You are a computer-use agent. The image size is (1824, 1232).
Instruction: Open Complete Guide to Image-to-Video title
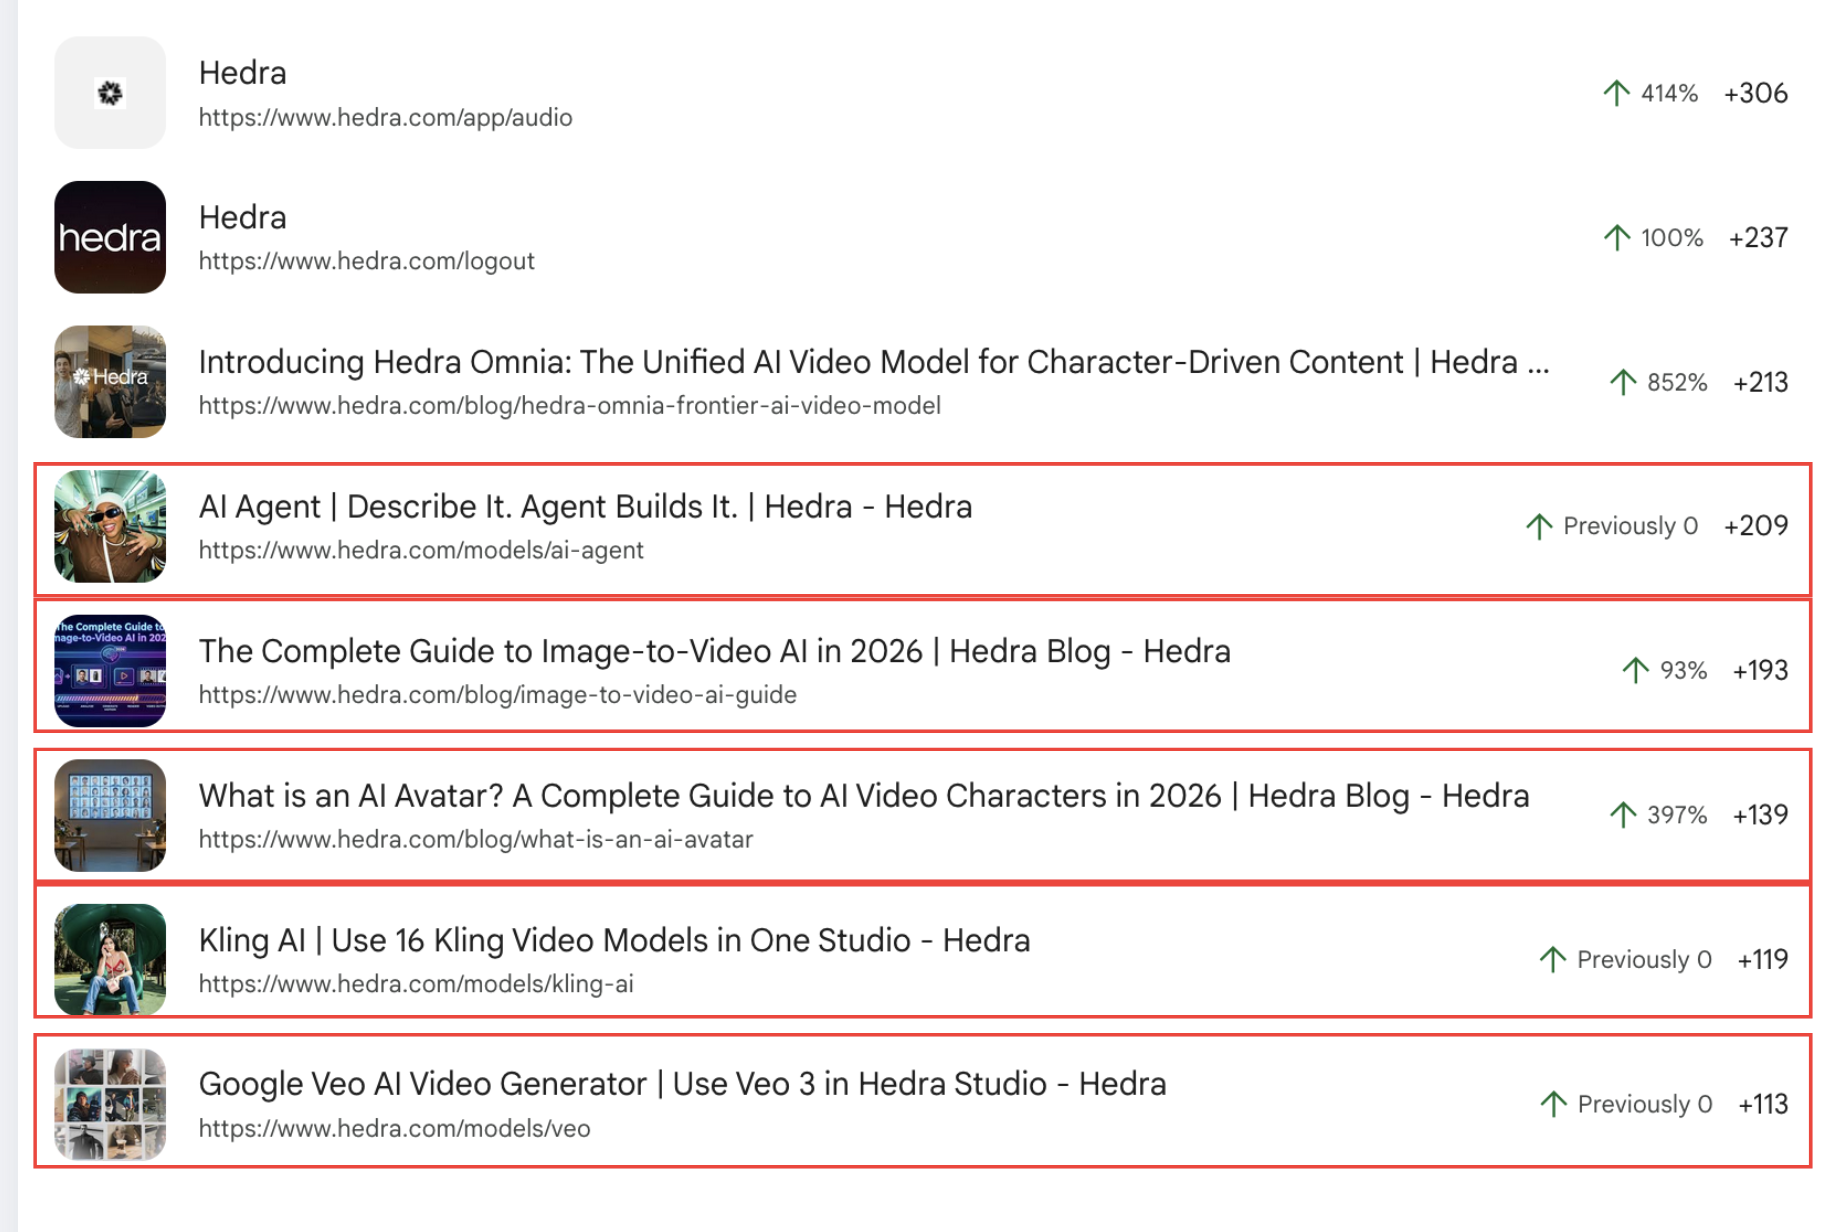(714, 651)
